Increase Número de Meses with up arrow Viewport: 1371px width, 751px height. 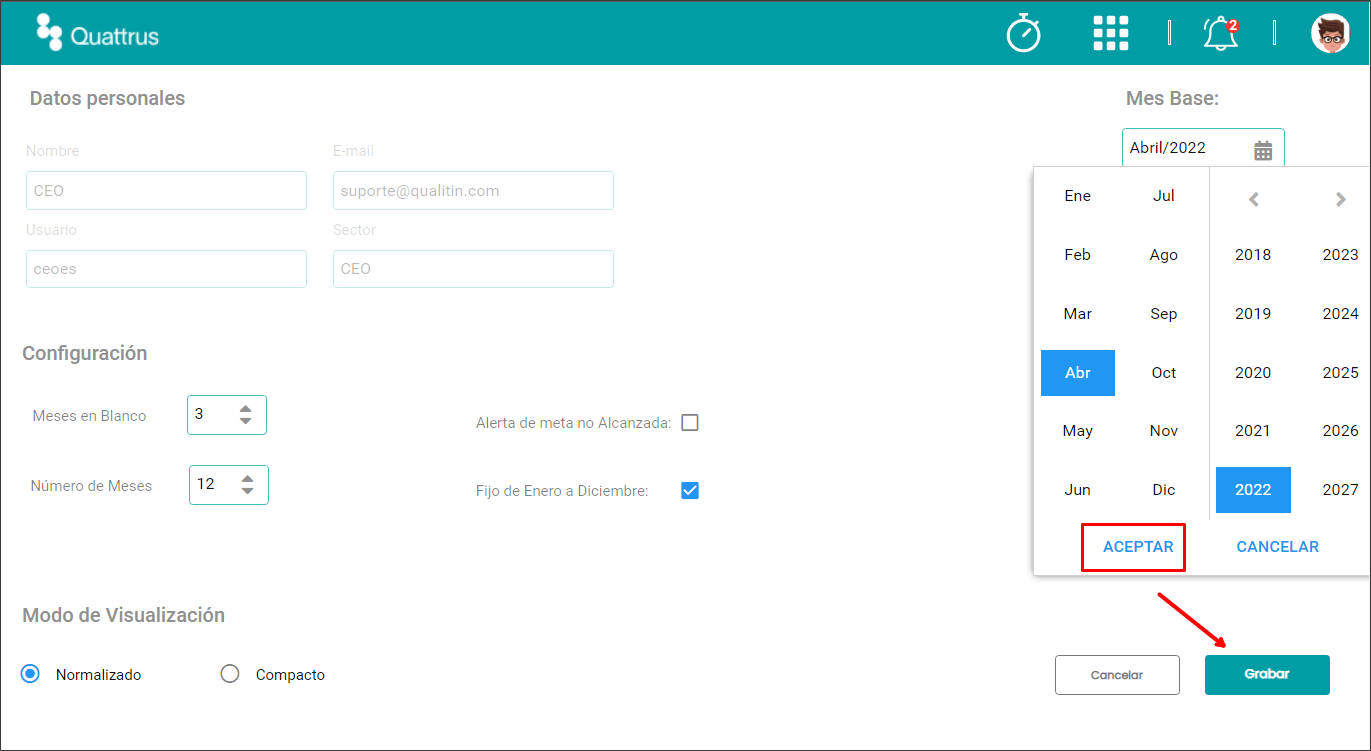pos(248,478)
